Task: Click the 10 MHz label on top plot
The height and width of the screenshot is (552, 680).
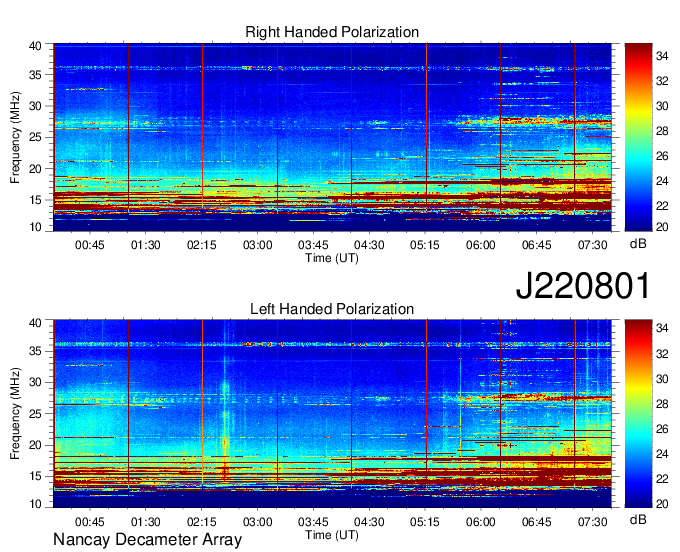Action: pos(35,227)
